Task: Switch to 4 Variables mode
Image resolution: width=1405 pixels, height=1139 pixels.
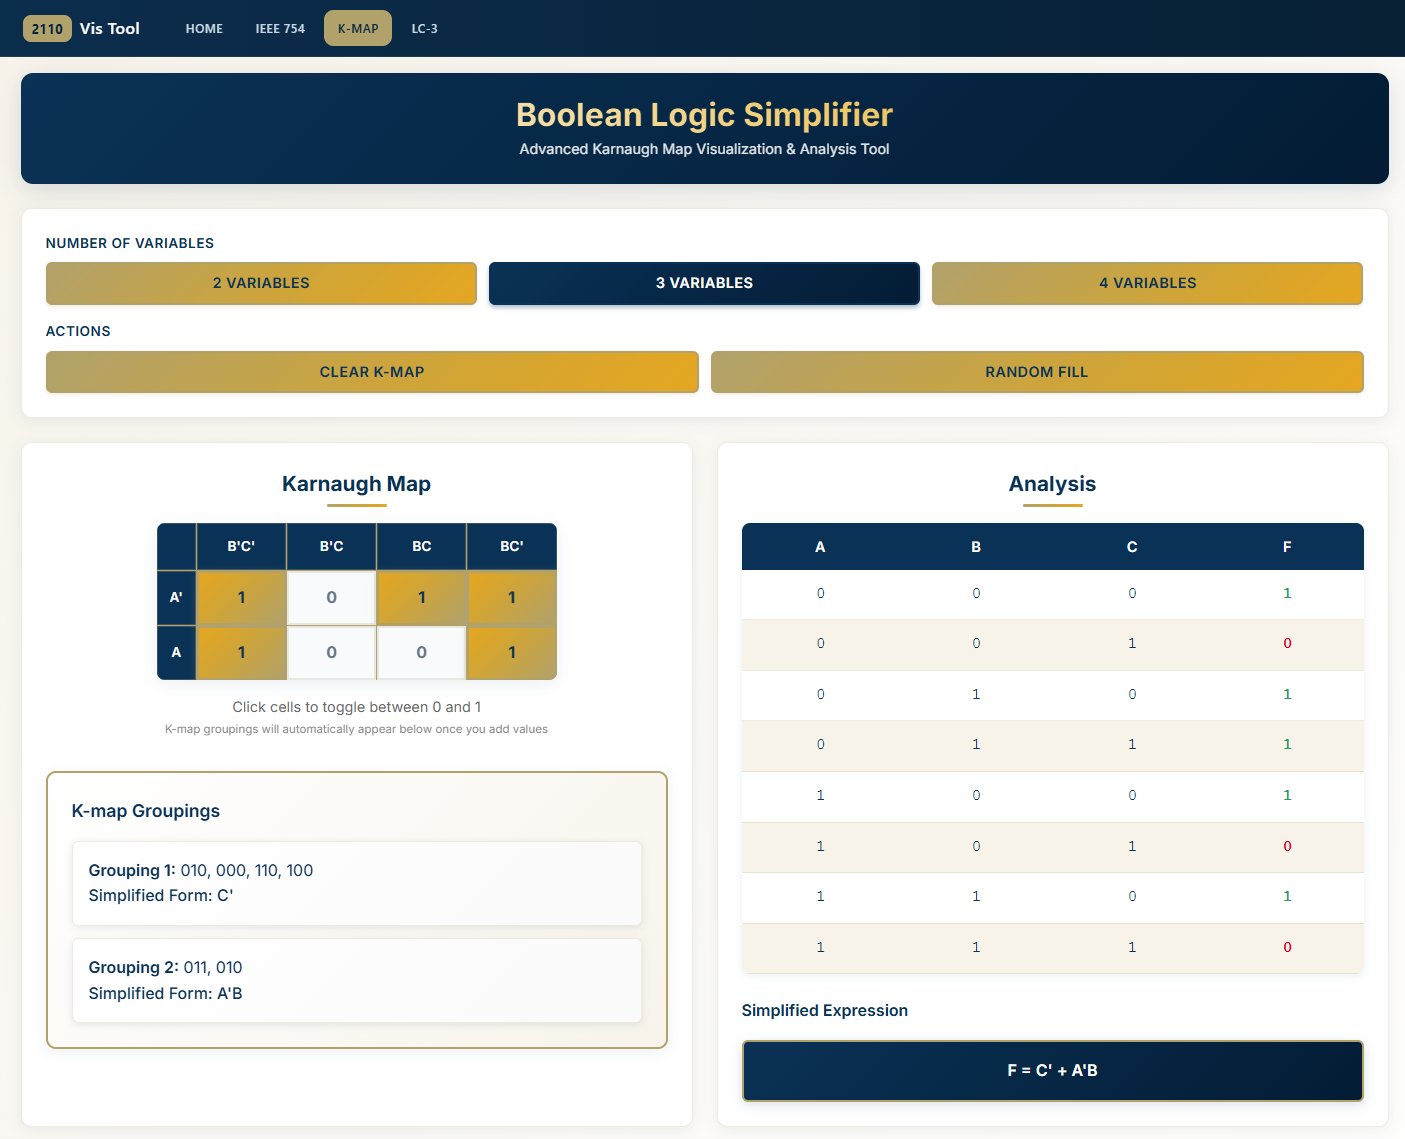Action: (x=1147, y=283)
